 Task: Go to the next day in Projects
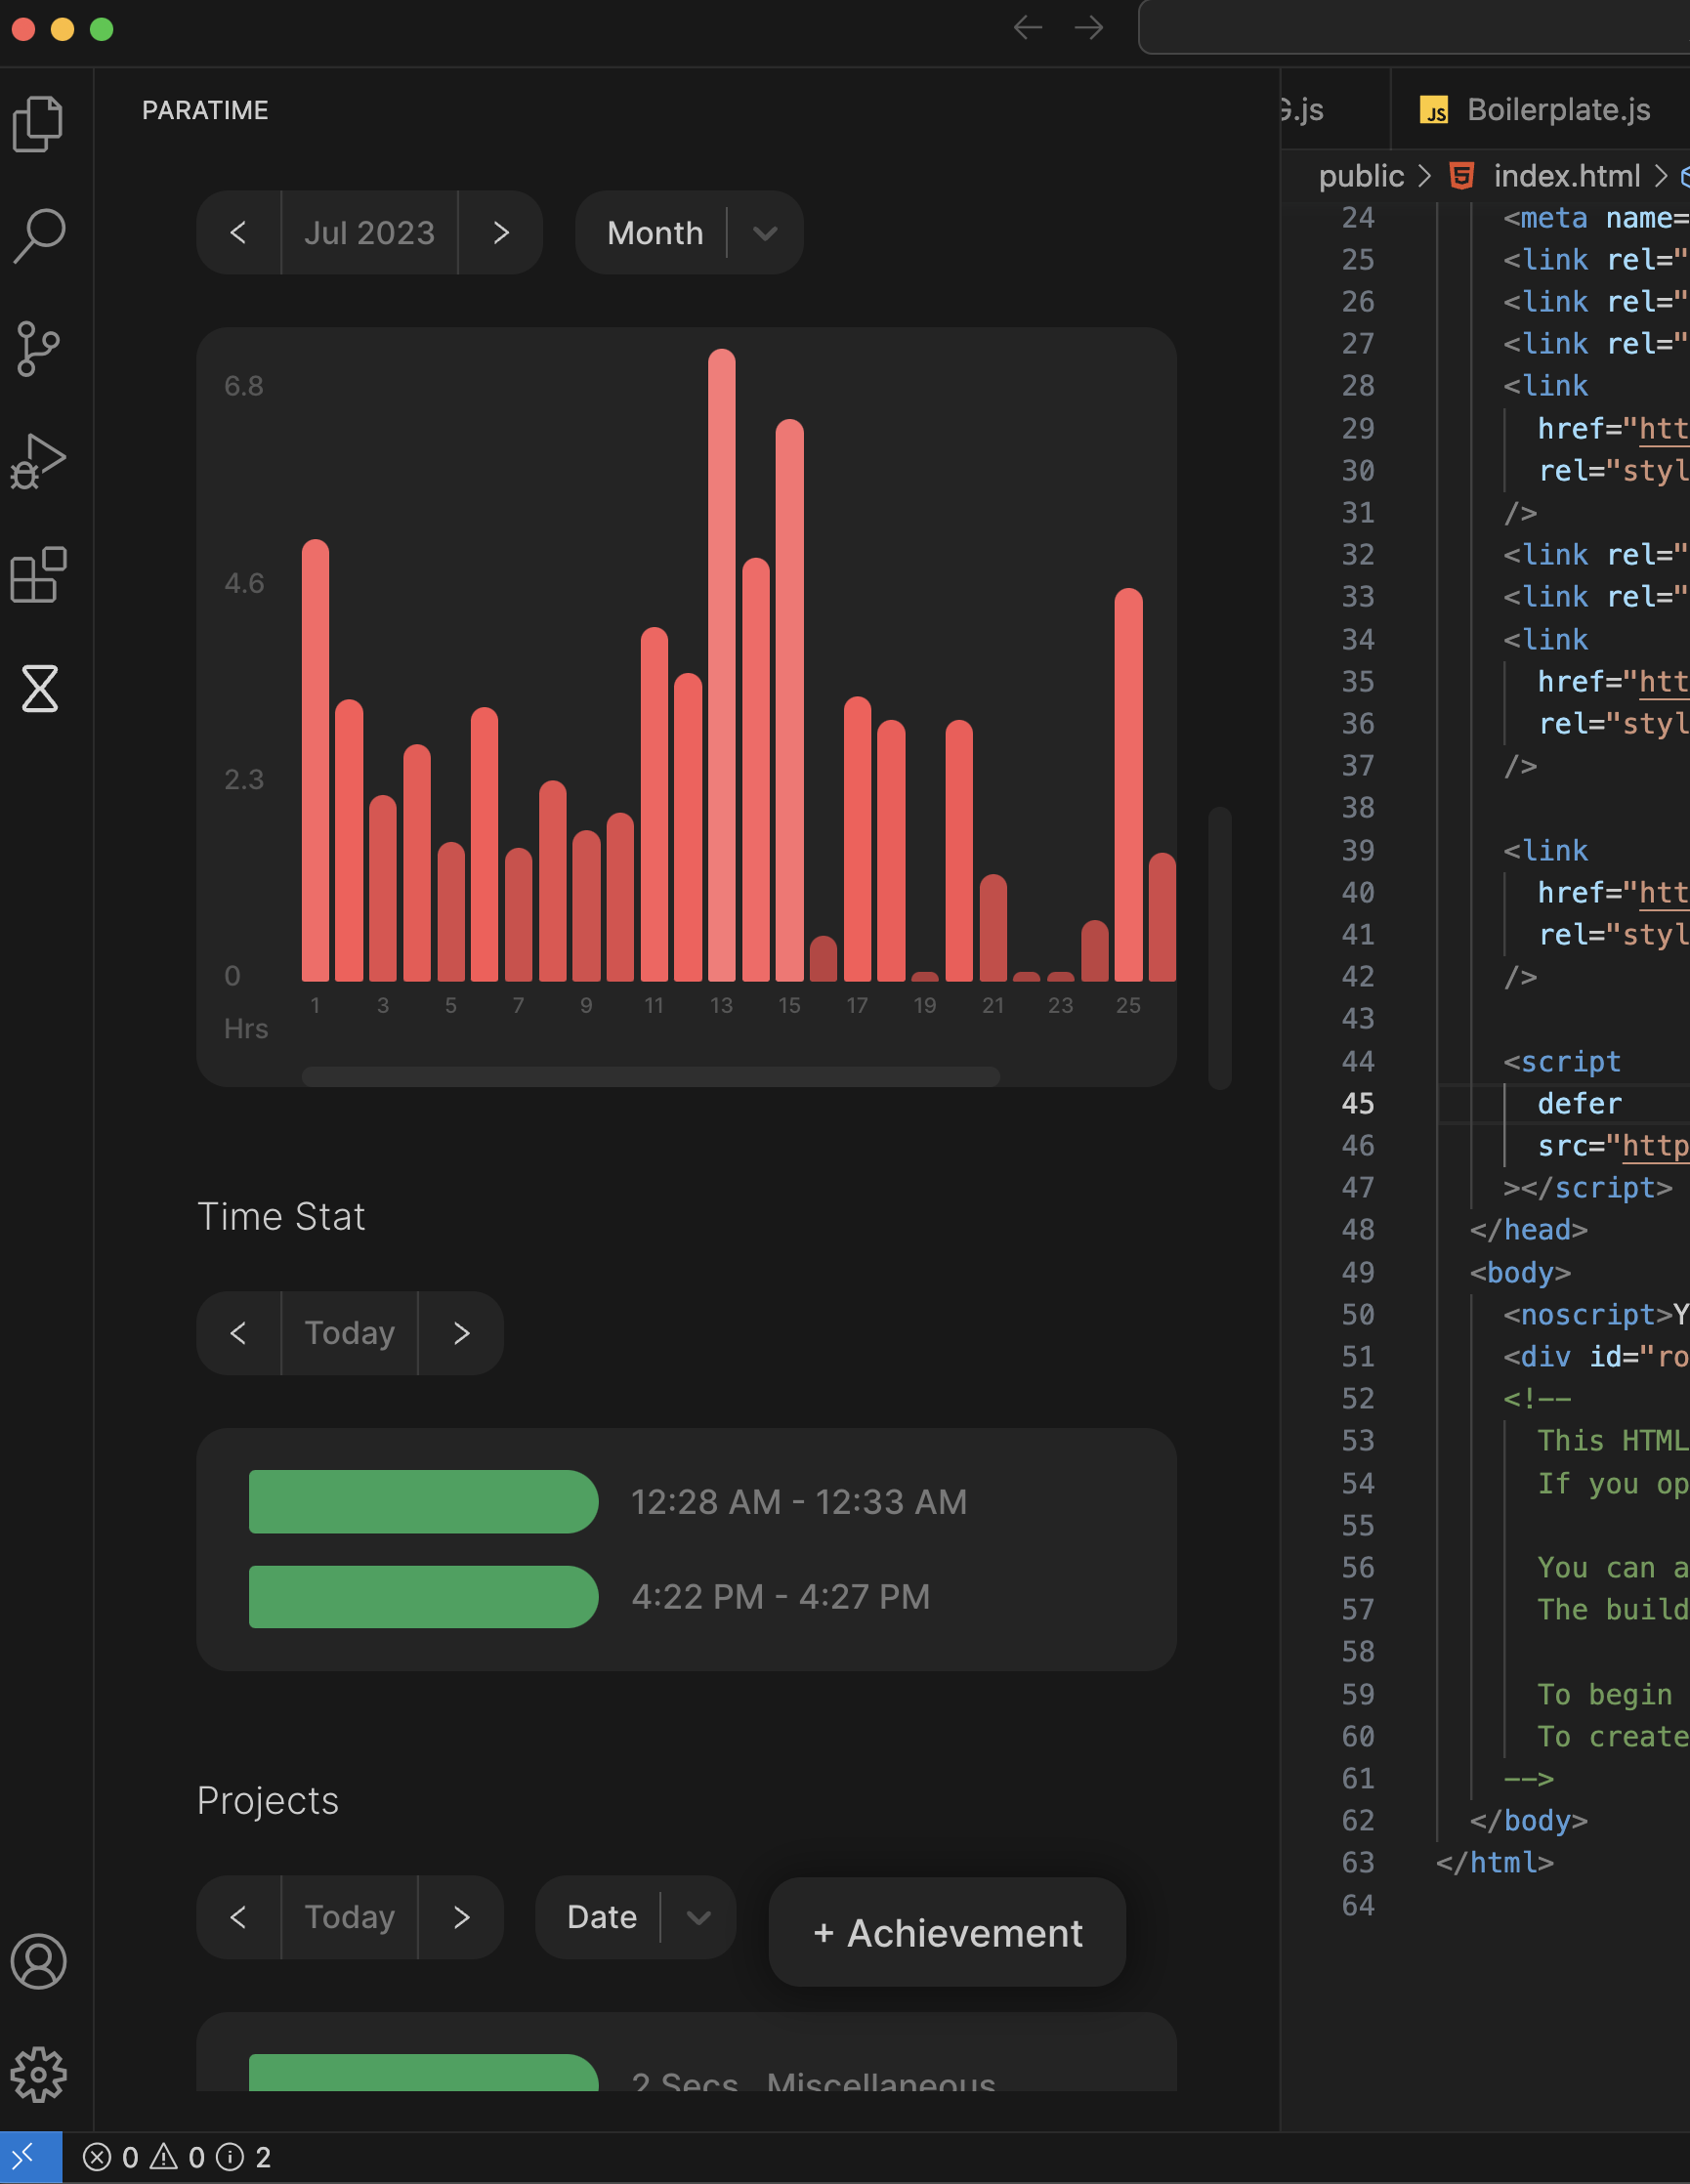(461, 1917)
